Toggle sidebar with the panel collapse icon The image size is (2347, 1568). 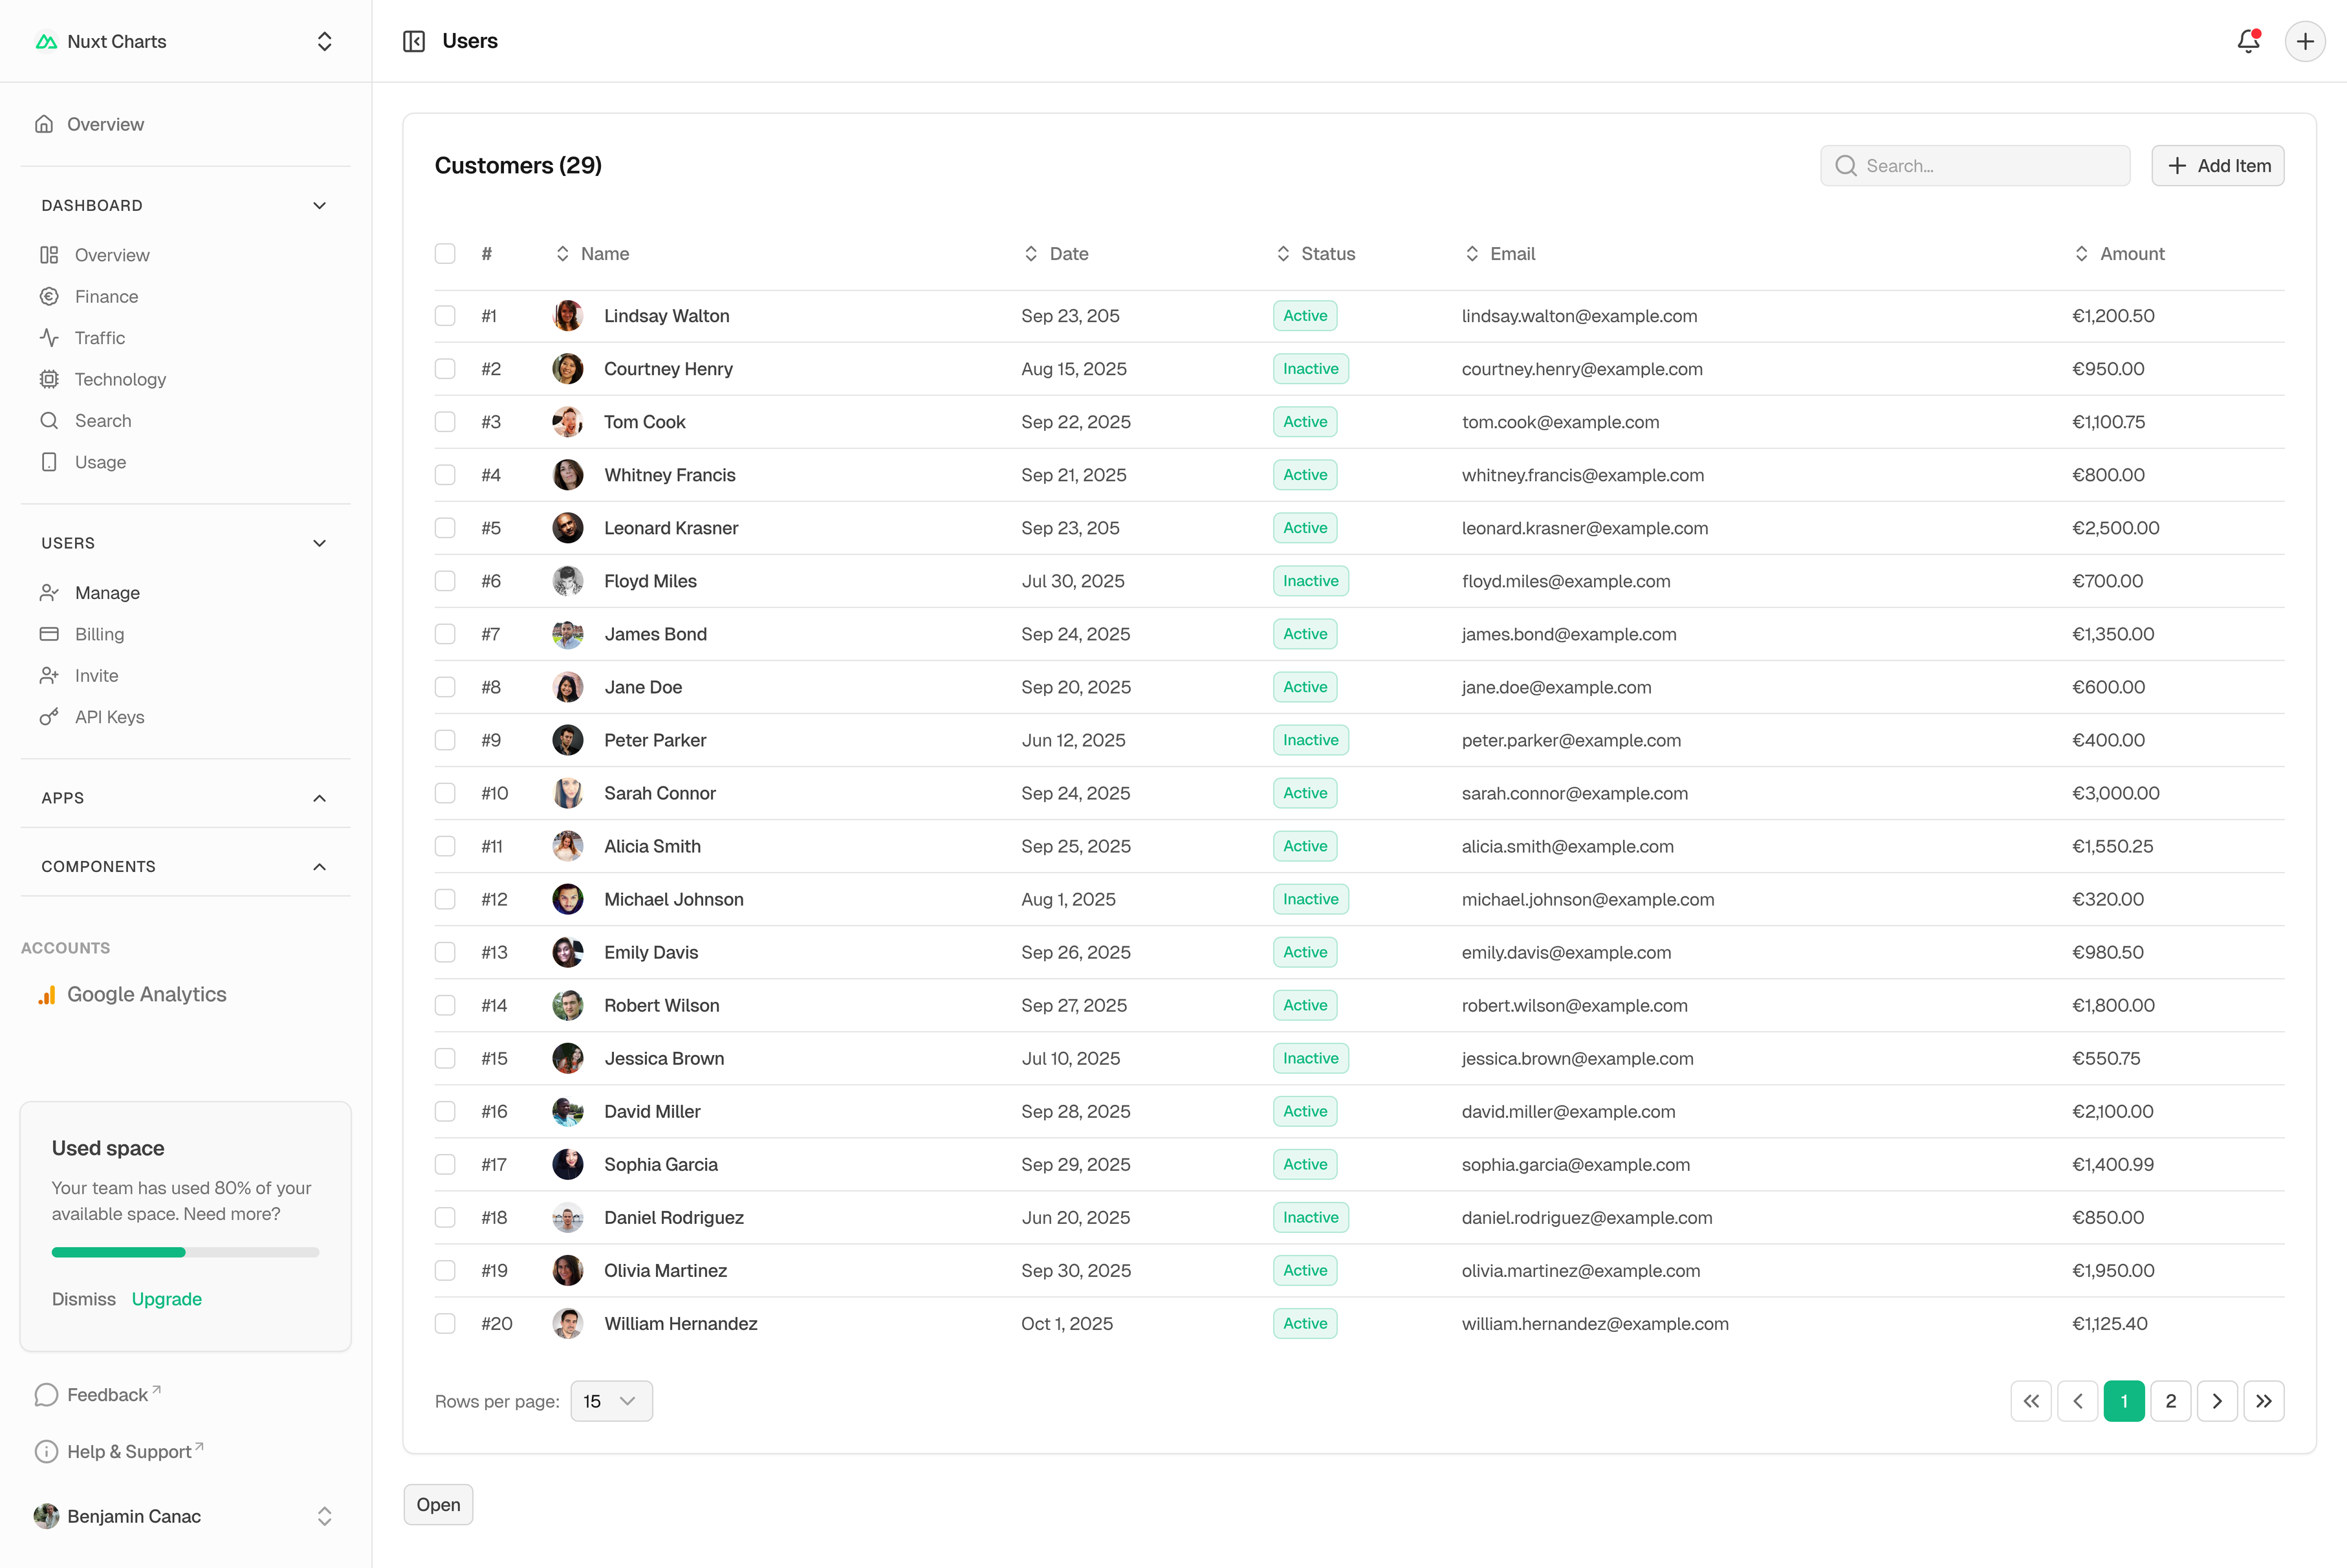pyautogui.click(x=414, y=41)
